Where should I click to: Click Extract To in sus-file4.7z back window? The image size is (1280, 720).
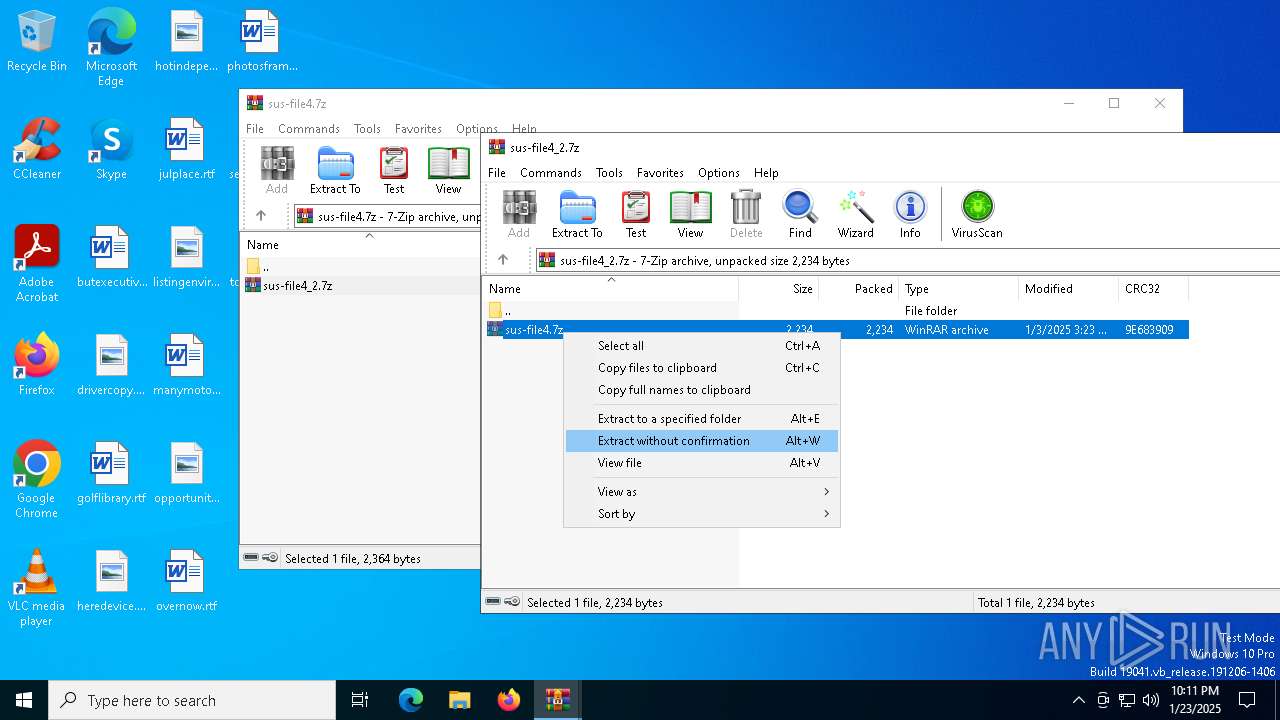(x=335, y=171)
